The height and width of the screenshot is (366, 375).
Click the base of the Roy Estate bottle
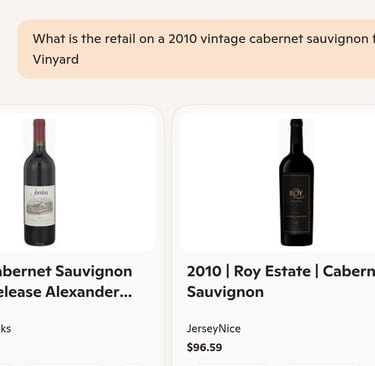296,239
